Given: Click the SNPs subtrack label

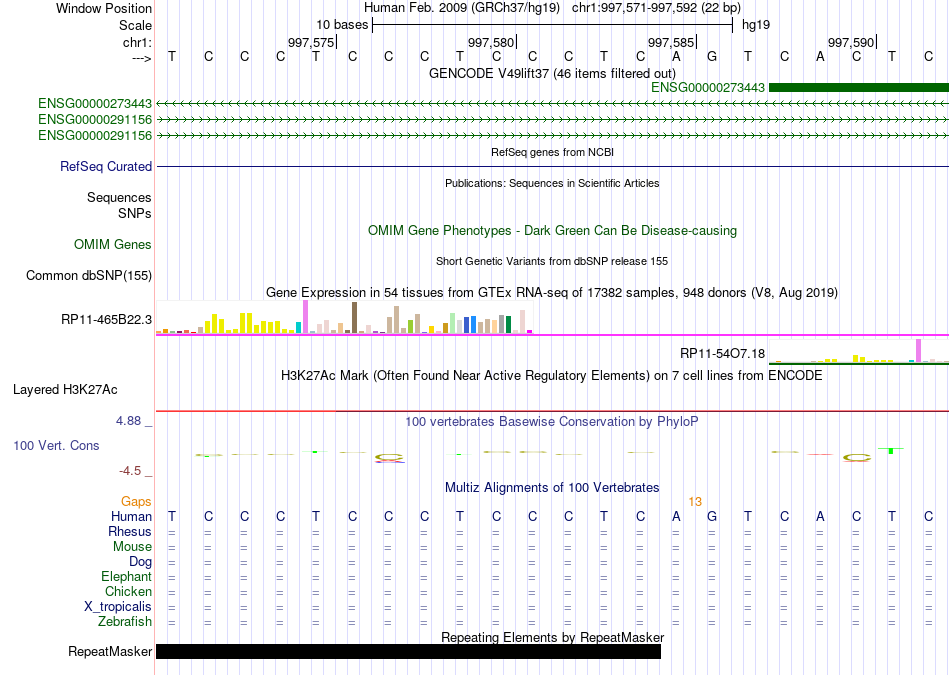Looking at the screenshot, I should [135, 213].
